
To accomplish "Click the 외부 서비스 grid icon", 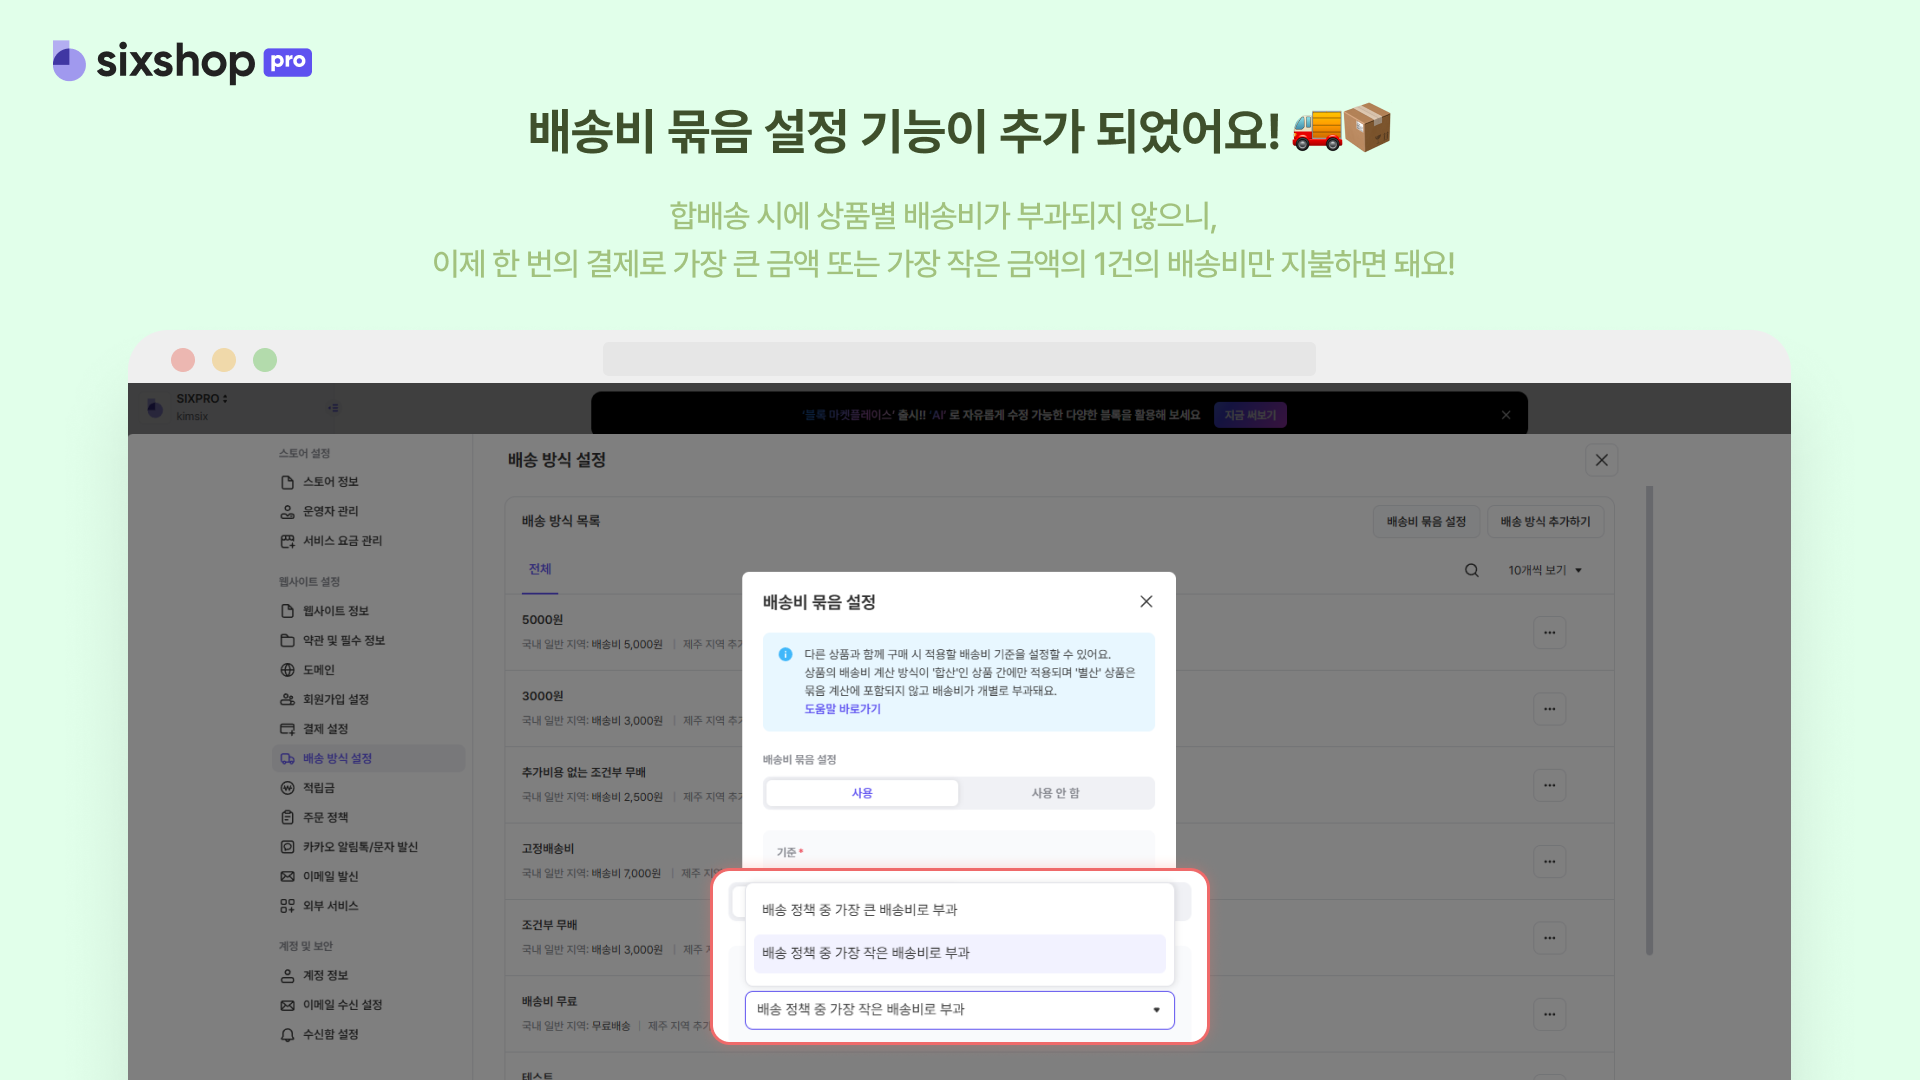I will click(287, 906).
